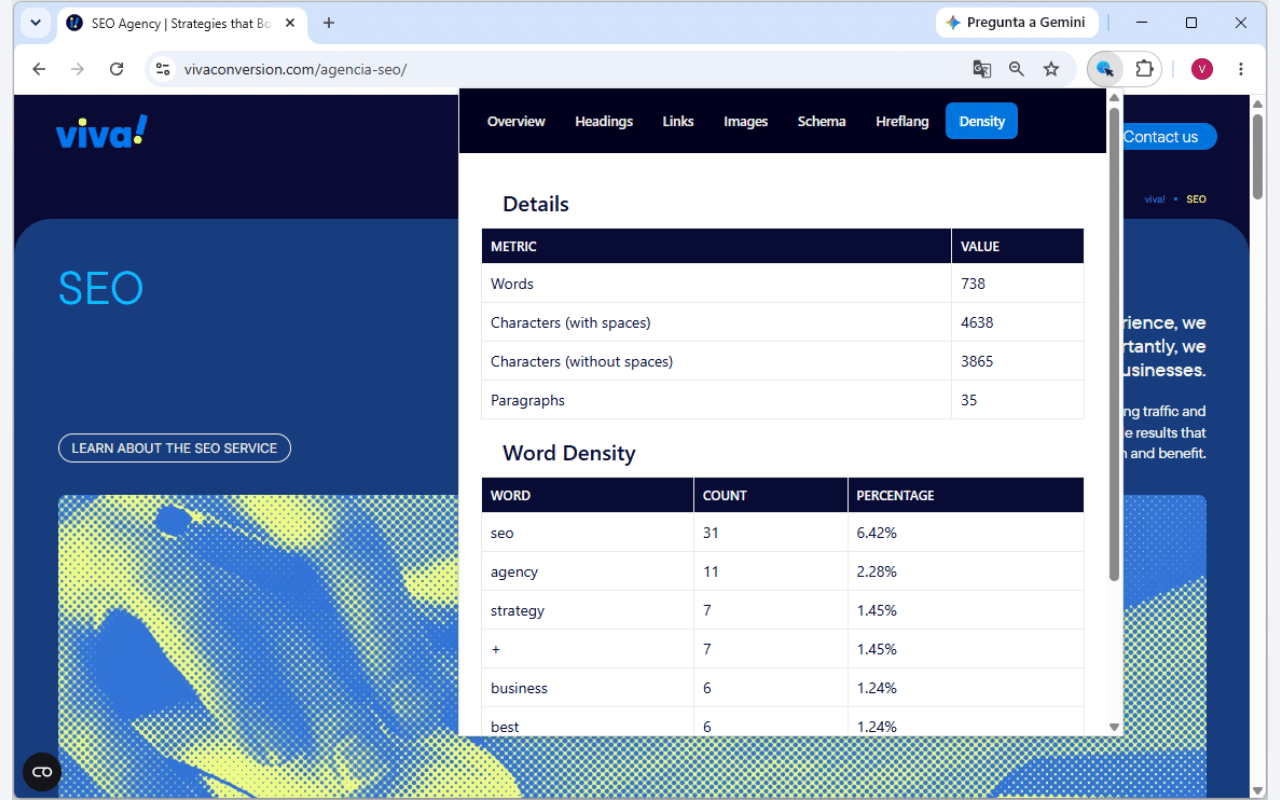Switch to the Headings tab
The height and width of the screenshot is (800, 1280).
coord(604,121)
